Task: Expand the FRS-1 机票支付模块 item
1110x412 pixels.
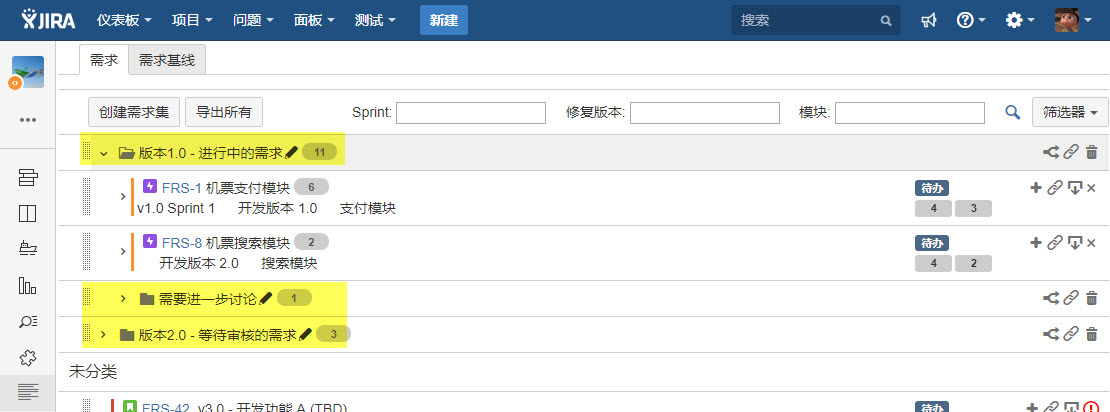Action: pos(123,196)
